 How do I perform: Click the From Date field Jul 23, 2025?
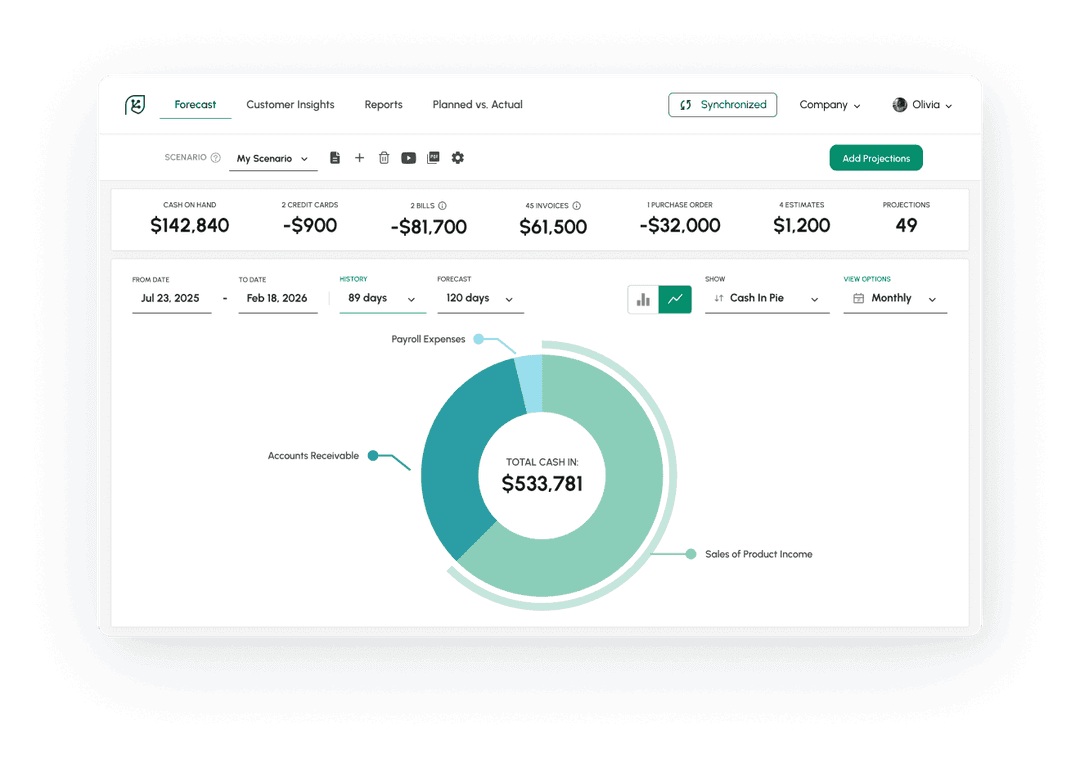click(171, 299)
